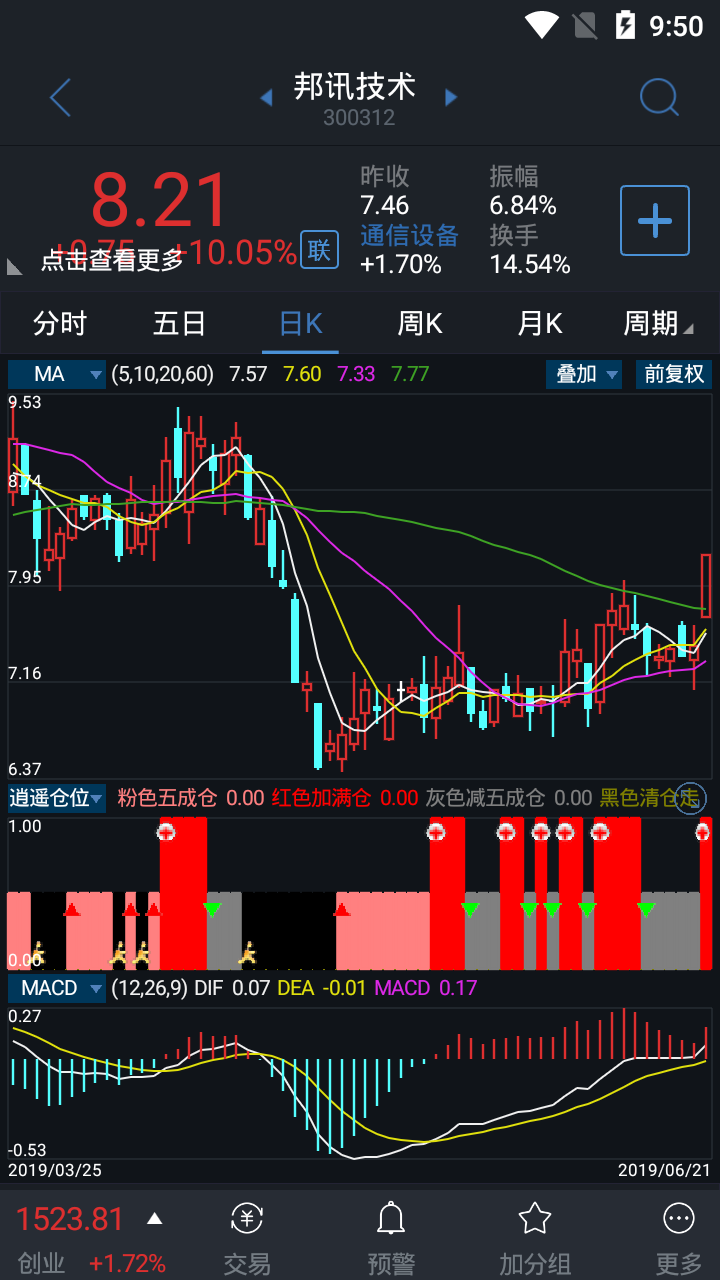
Task: Tap the +1.72% index change
Action: tap(127, 1264)
